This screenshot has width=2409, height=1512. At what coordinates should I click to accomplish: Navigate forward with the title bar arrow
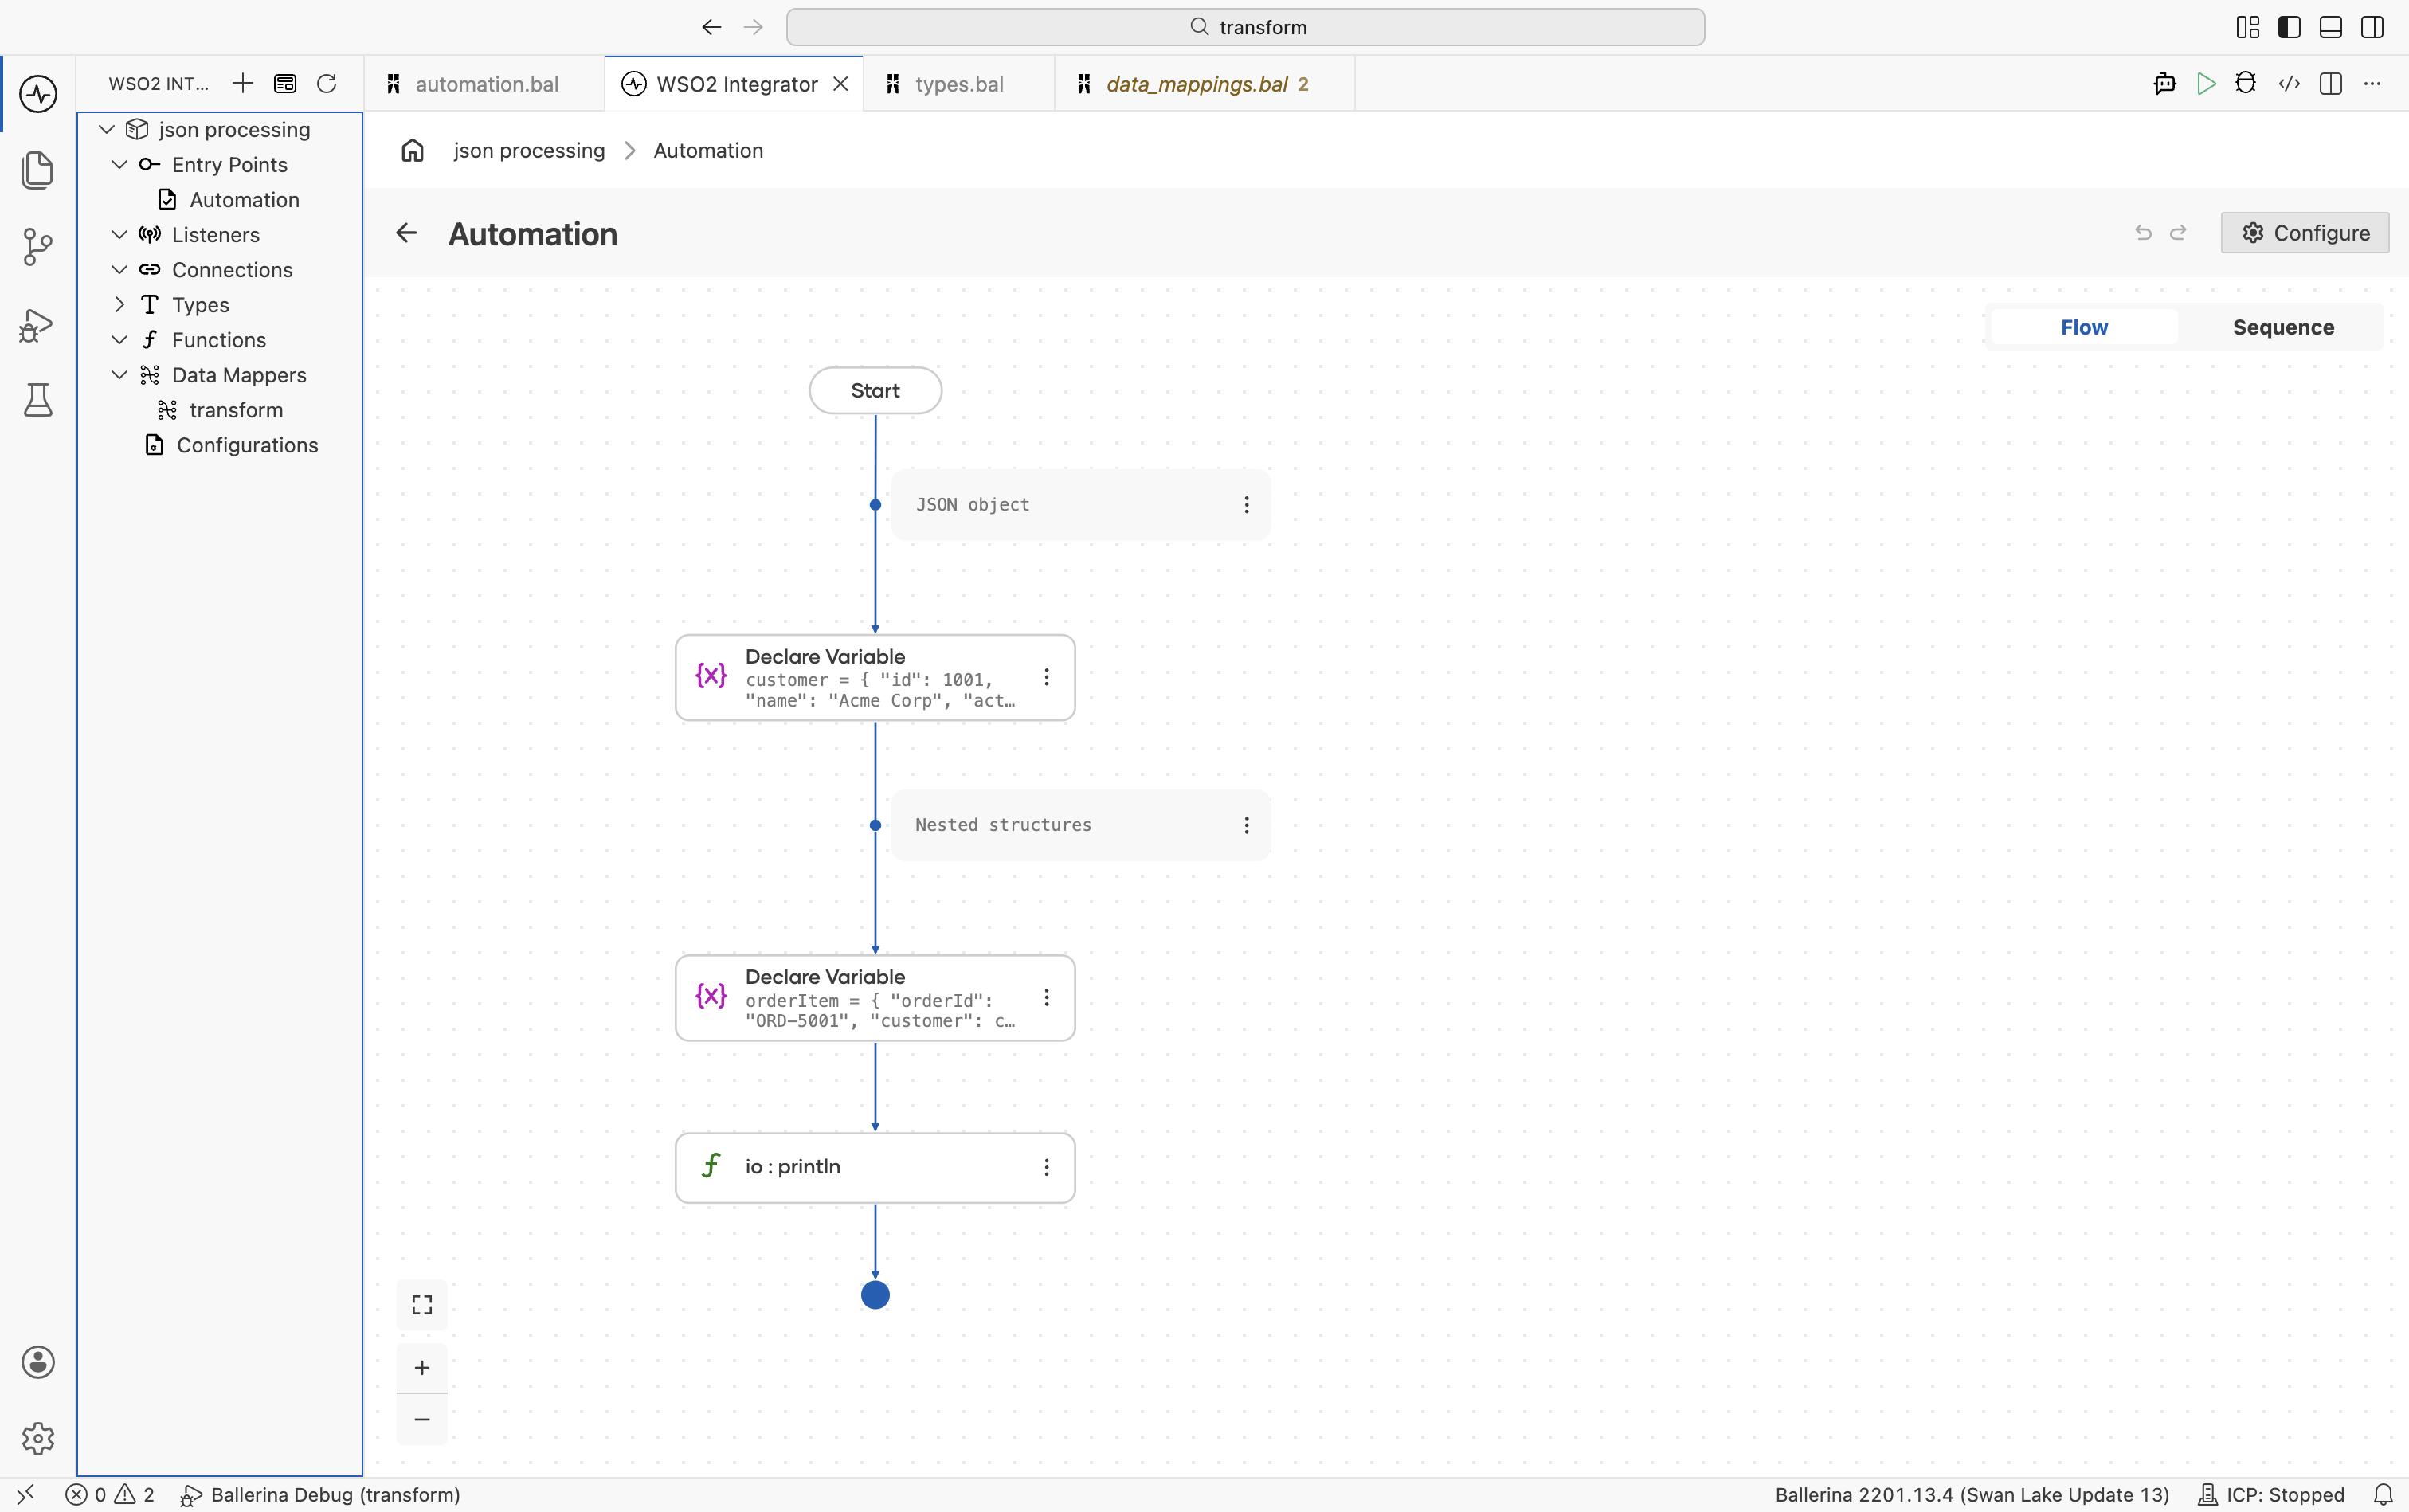click(754, 27)
